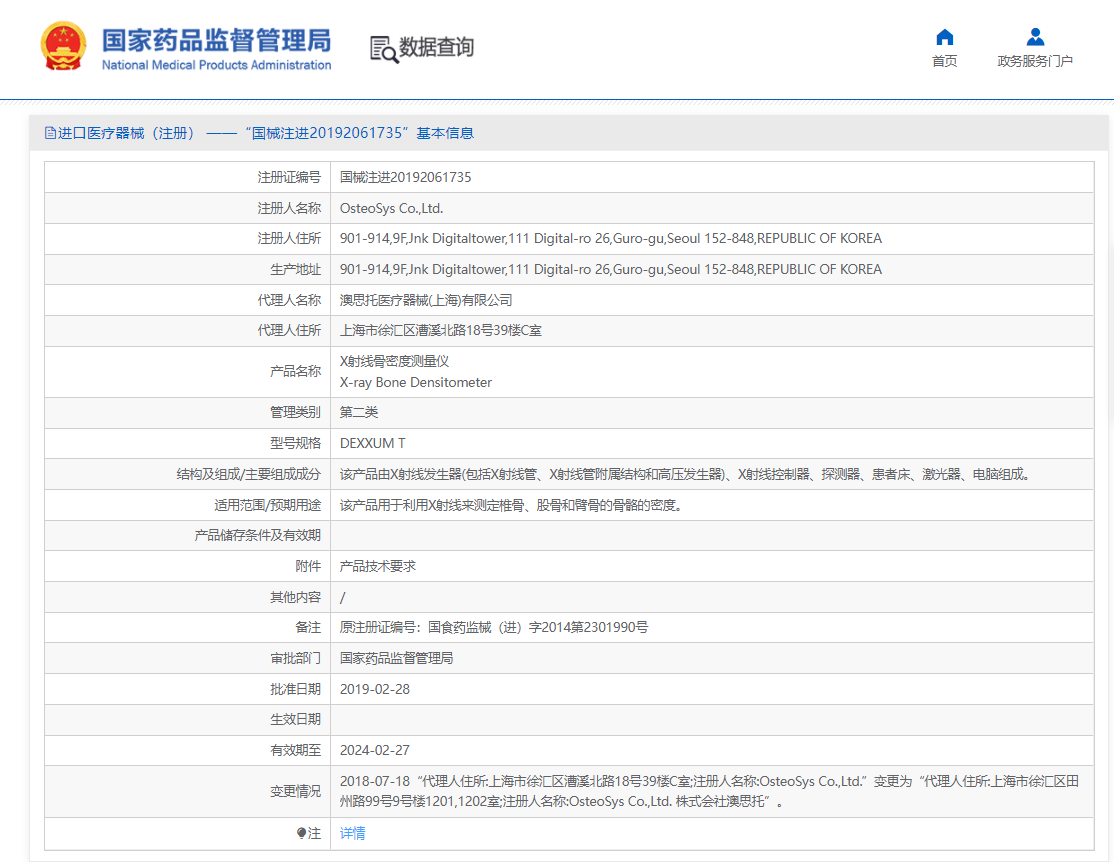Image resolution: width=1114 pixels, height=862 pixels.
Task: Open the 政务服务门户 portal link
Action: 1035,61
